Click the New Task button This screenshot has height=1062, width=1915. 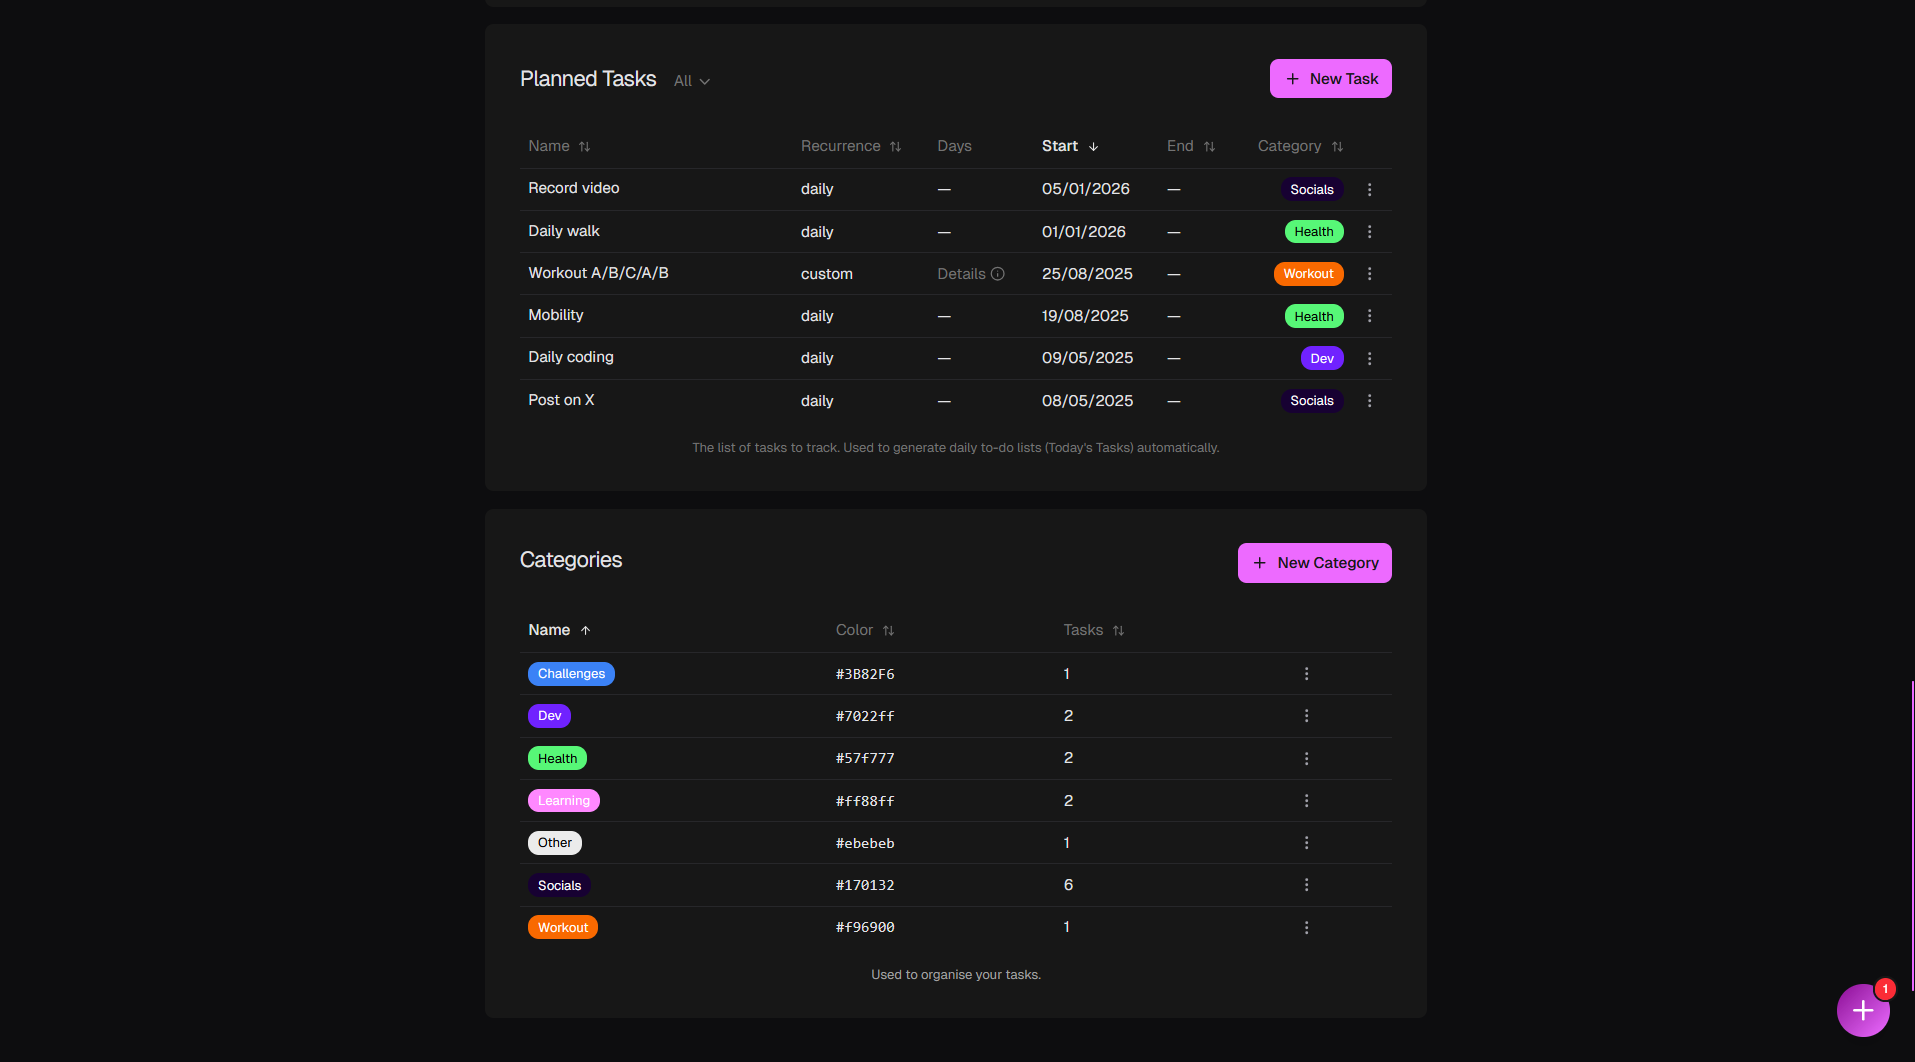(x=1330, y=79)
